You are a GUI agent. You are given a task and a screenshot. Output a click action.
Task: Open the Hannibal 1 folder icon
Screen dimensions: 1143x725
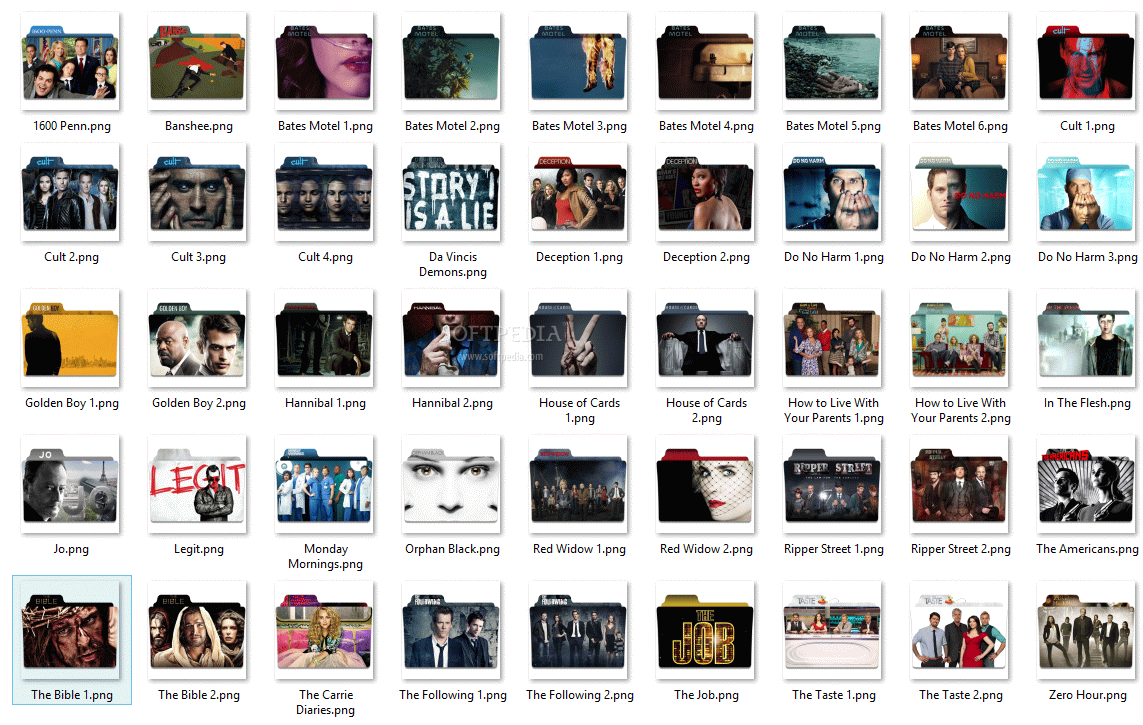(324, 338)
